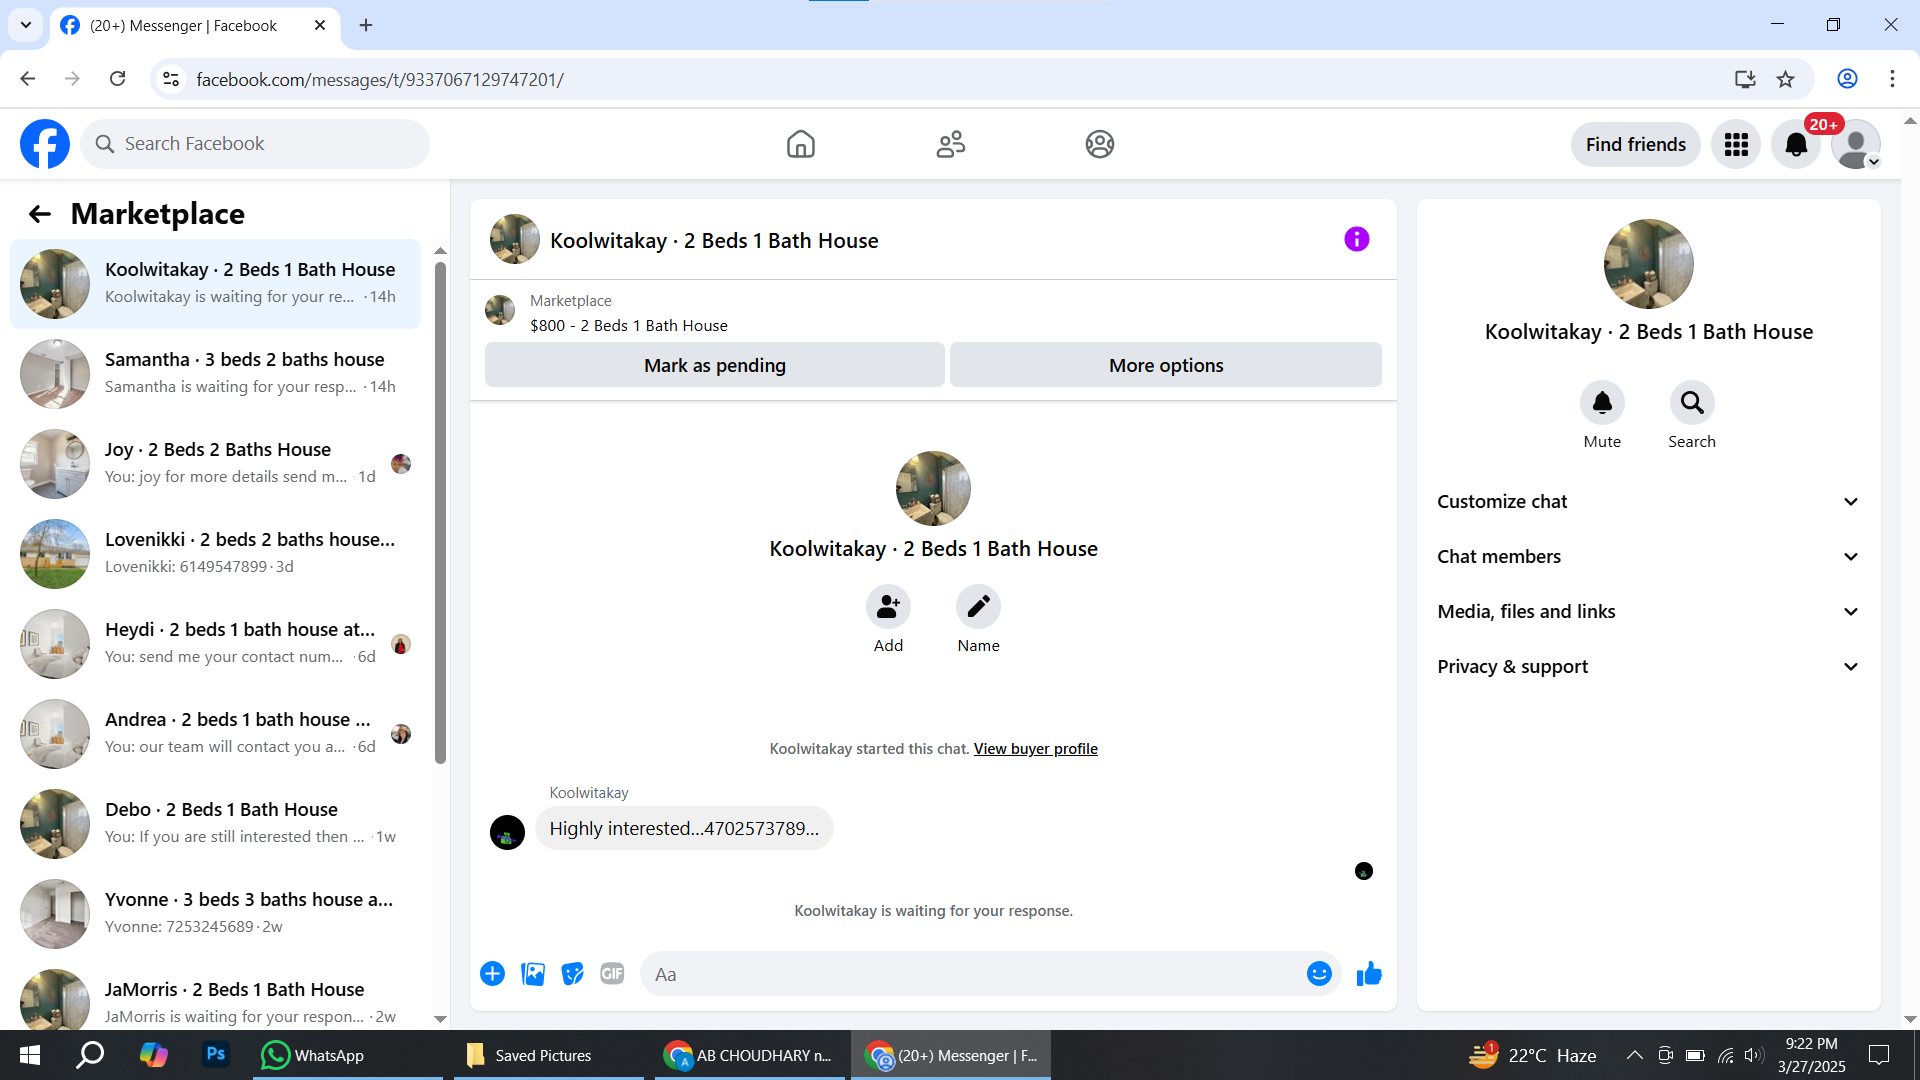The height and width of the screenshot is (1080, 1920).
Task: Open the Groups icon in top navigation
Action: [1100, 144]
